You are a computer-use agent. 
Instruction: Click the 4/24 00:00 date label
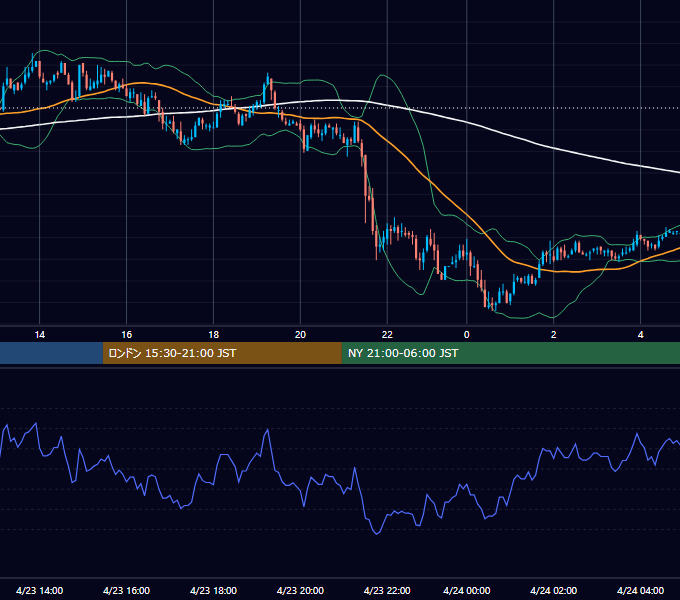coord(467,590)
